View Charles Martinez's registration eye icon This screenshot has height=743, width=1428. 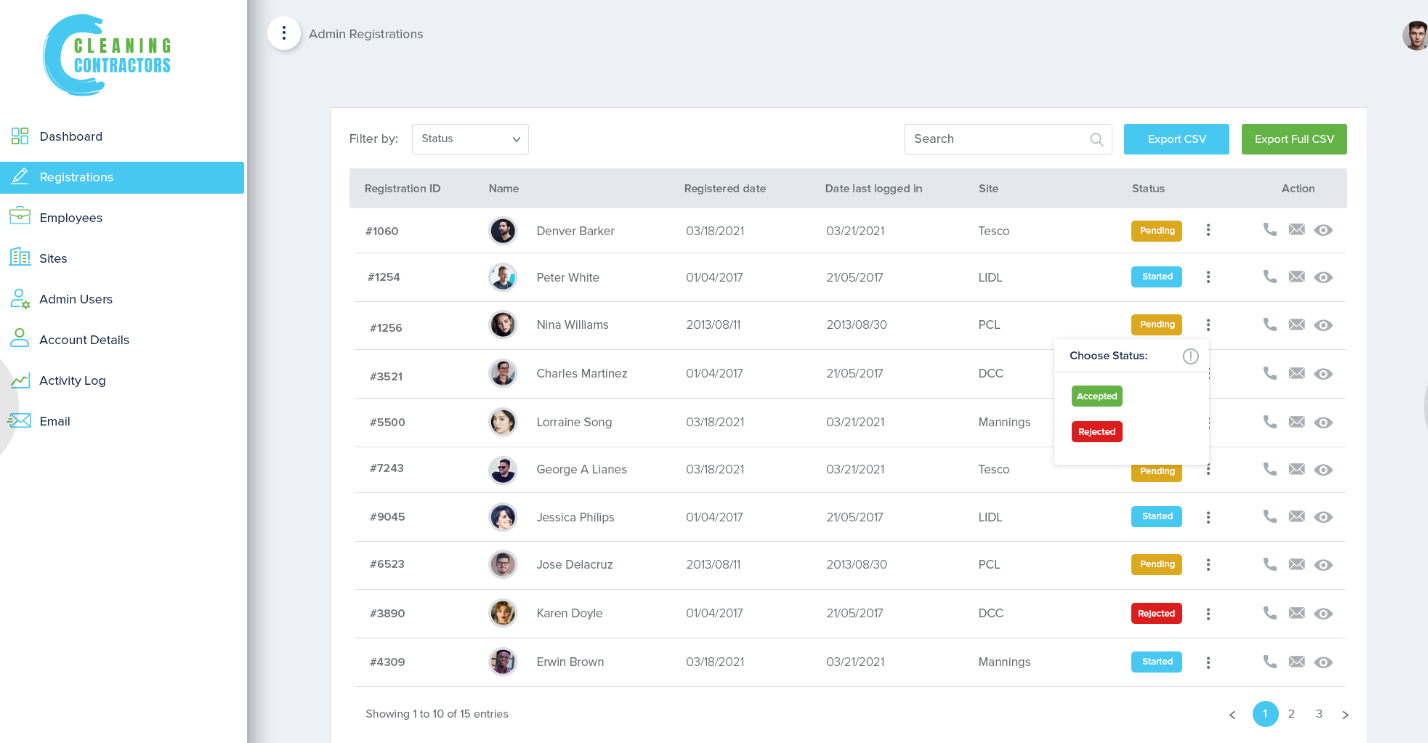click(1324, 373)
